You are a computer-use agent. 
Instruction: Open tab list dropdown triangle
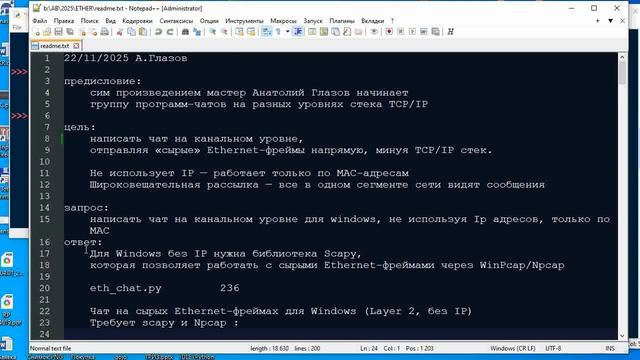[x=610, y=21]
